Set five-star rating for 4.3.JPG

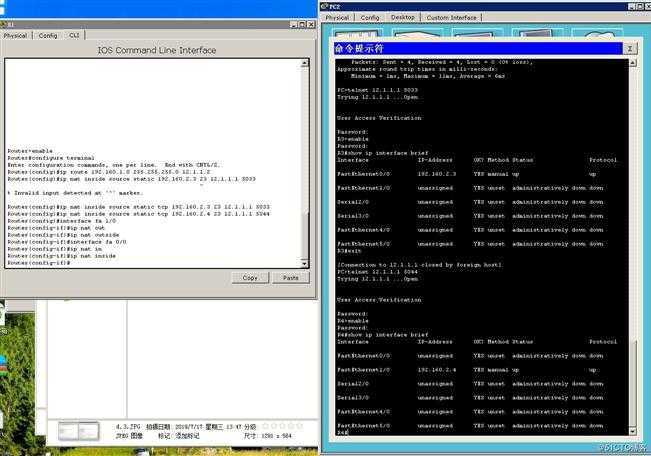point(300,427)
